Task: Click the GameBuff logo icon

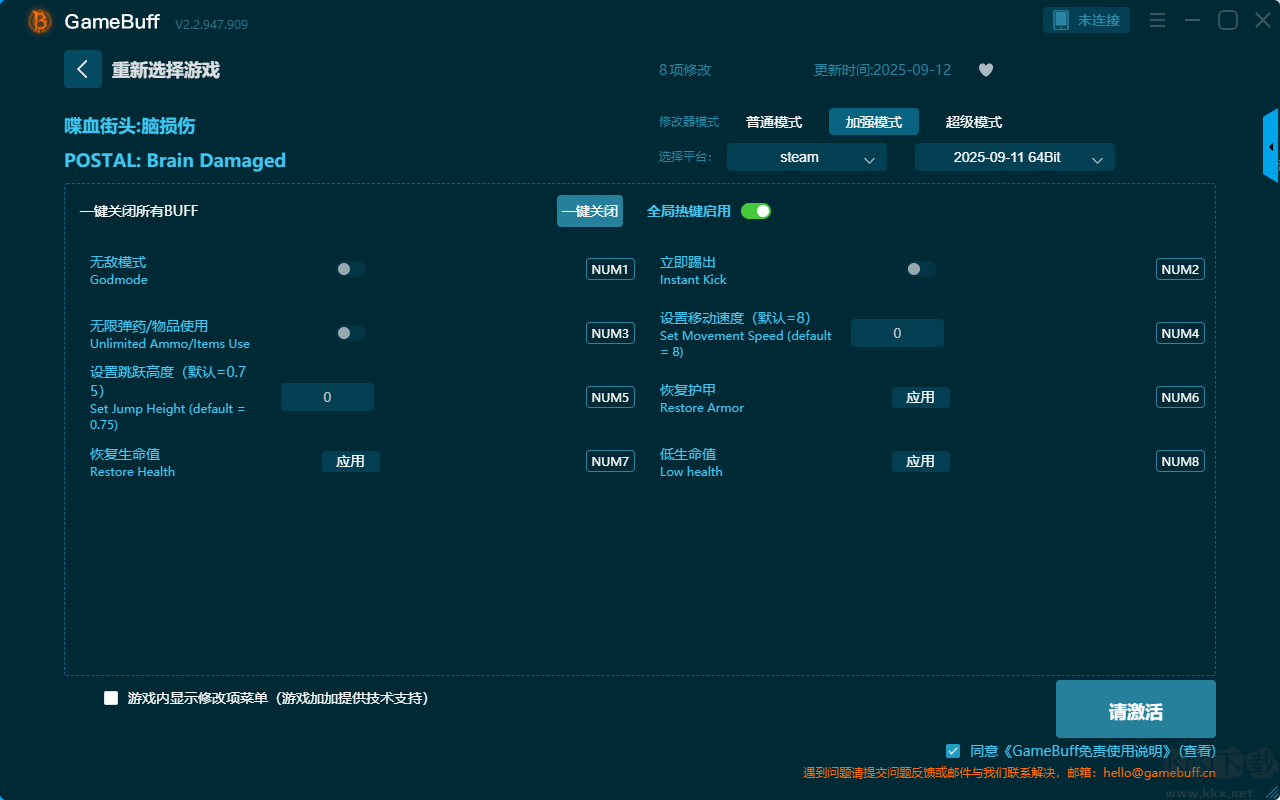Action: [40, 21]
